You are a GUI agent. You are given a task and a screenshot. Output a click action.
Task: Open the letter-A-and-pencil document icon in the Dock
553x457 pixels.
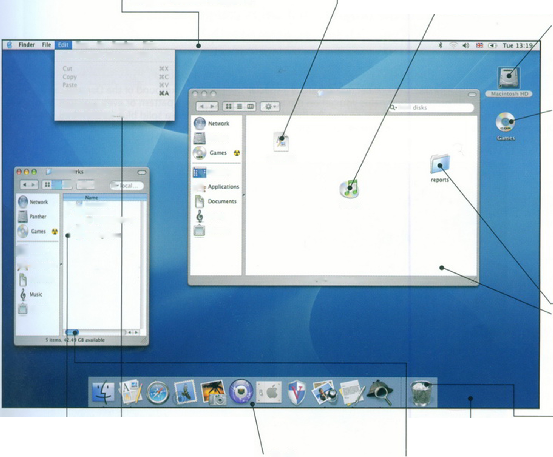[130, 392]
